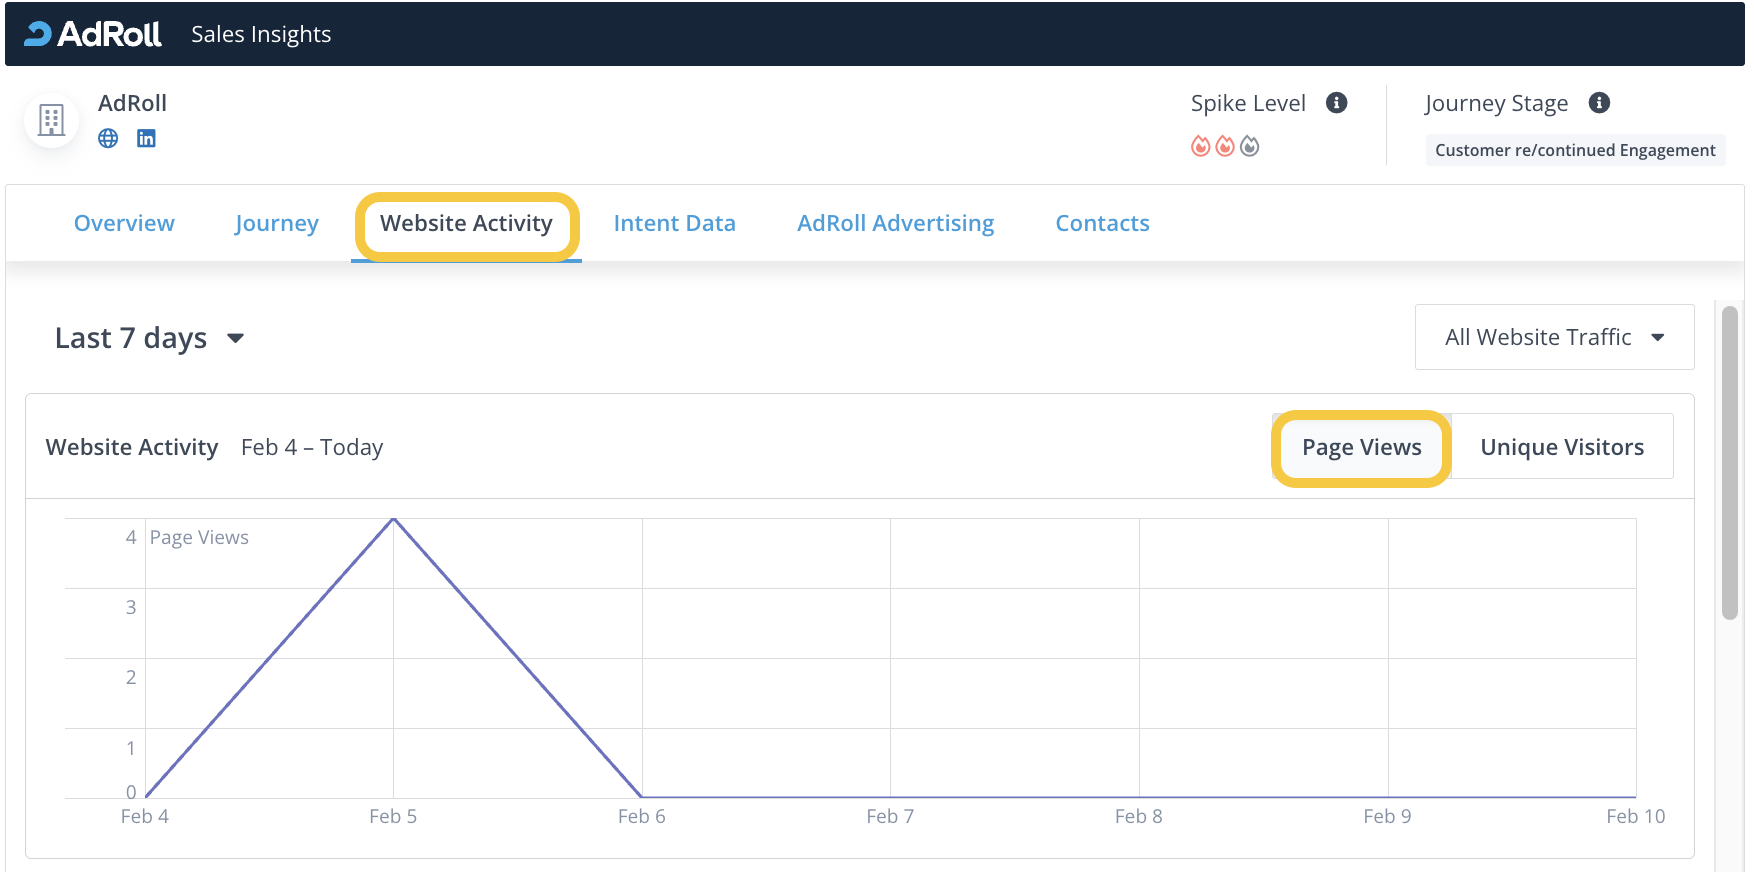The image size is (1754, 872).
Task: Go to the Overview tab
Action: 124,223
